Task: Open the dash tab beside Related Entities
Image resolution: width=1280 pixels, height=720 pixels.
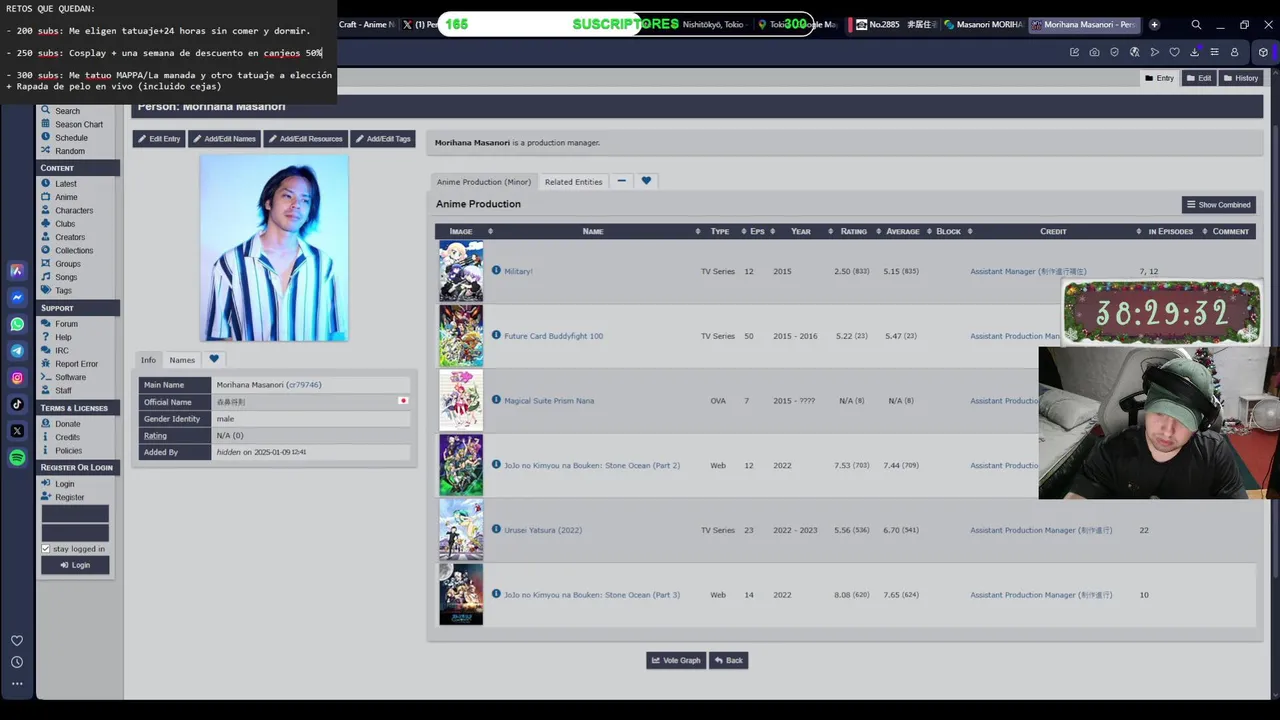Action: click(x=621, y=181)
